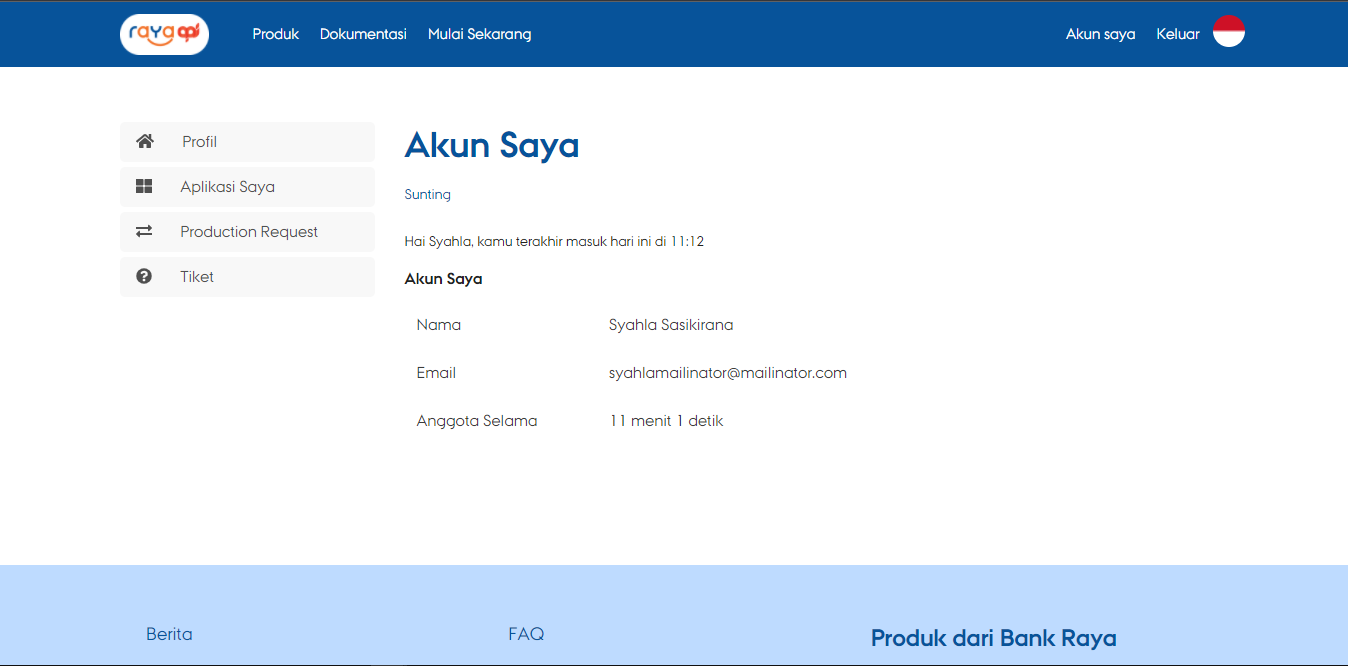Viewport: 1348px width, 666px height.
Task: Open the Aplikasi Saya section
Action: [226, 186]
